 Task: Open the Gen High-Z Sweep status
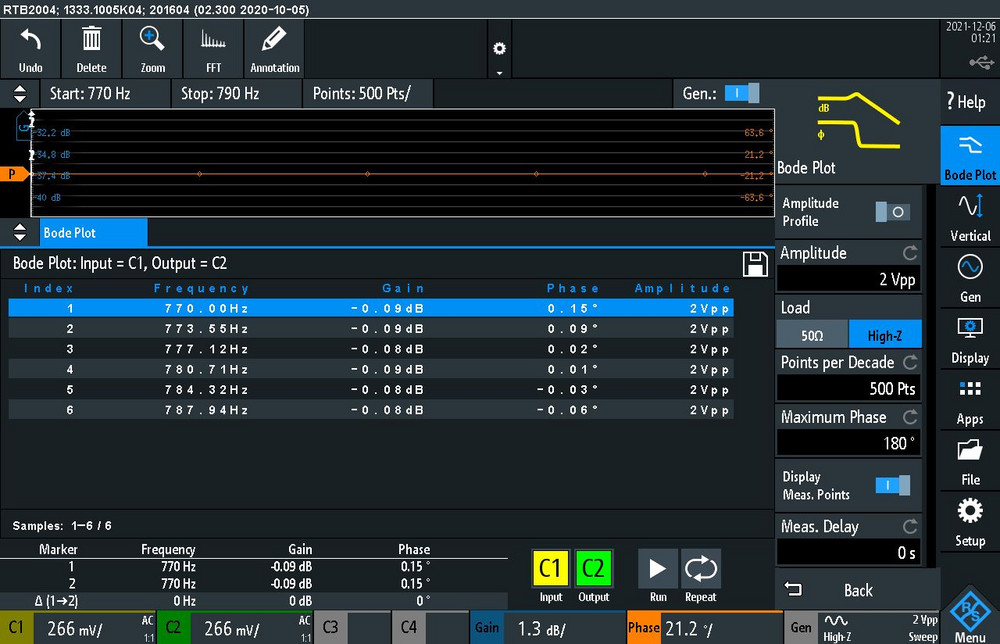pos(862,627)
